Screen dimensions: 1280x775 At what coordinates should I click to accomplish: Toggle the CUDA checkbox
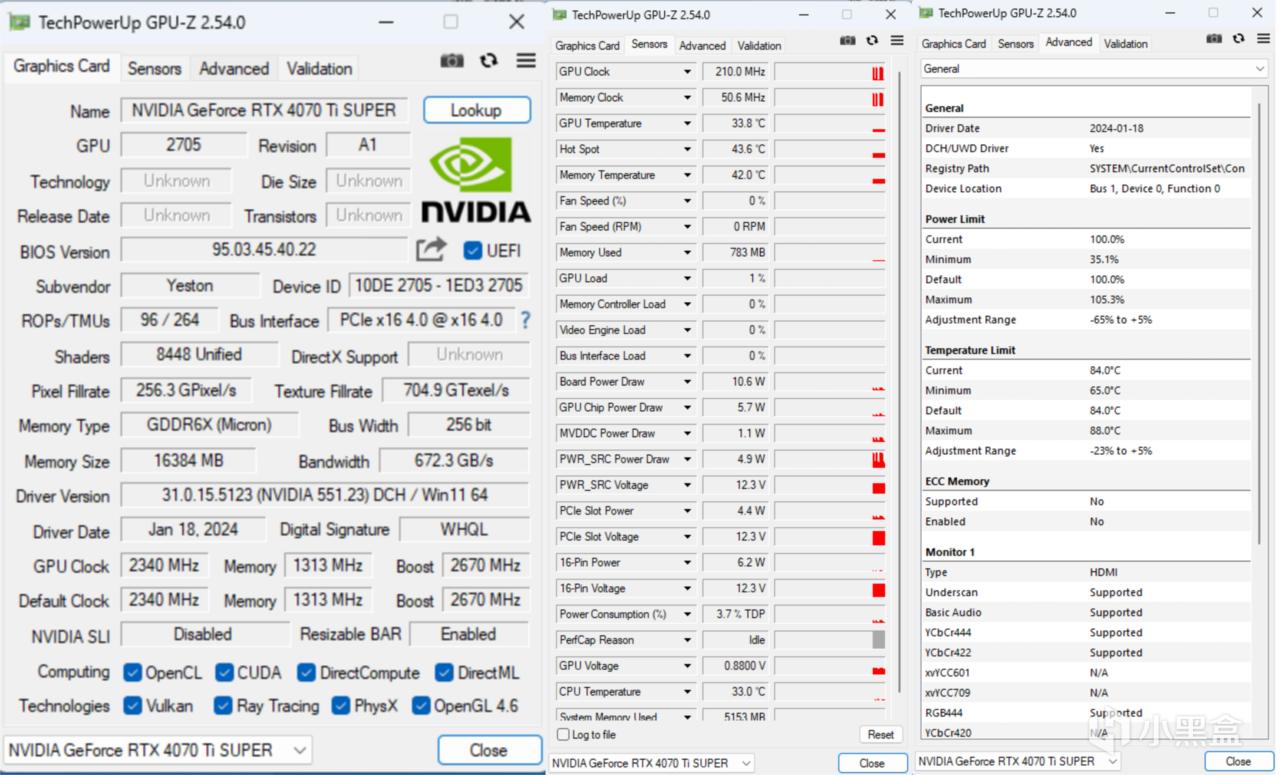[x=224, y=672]
